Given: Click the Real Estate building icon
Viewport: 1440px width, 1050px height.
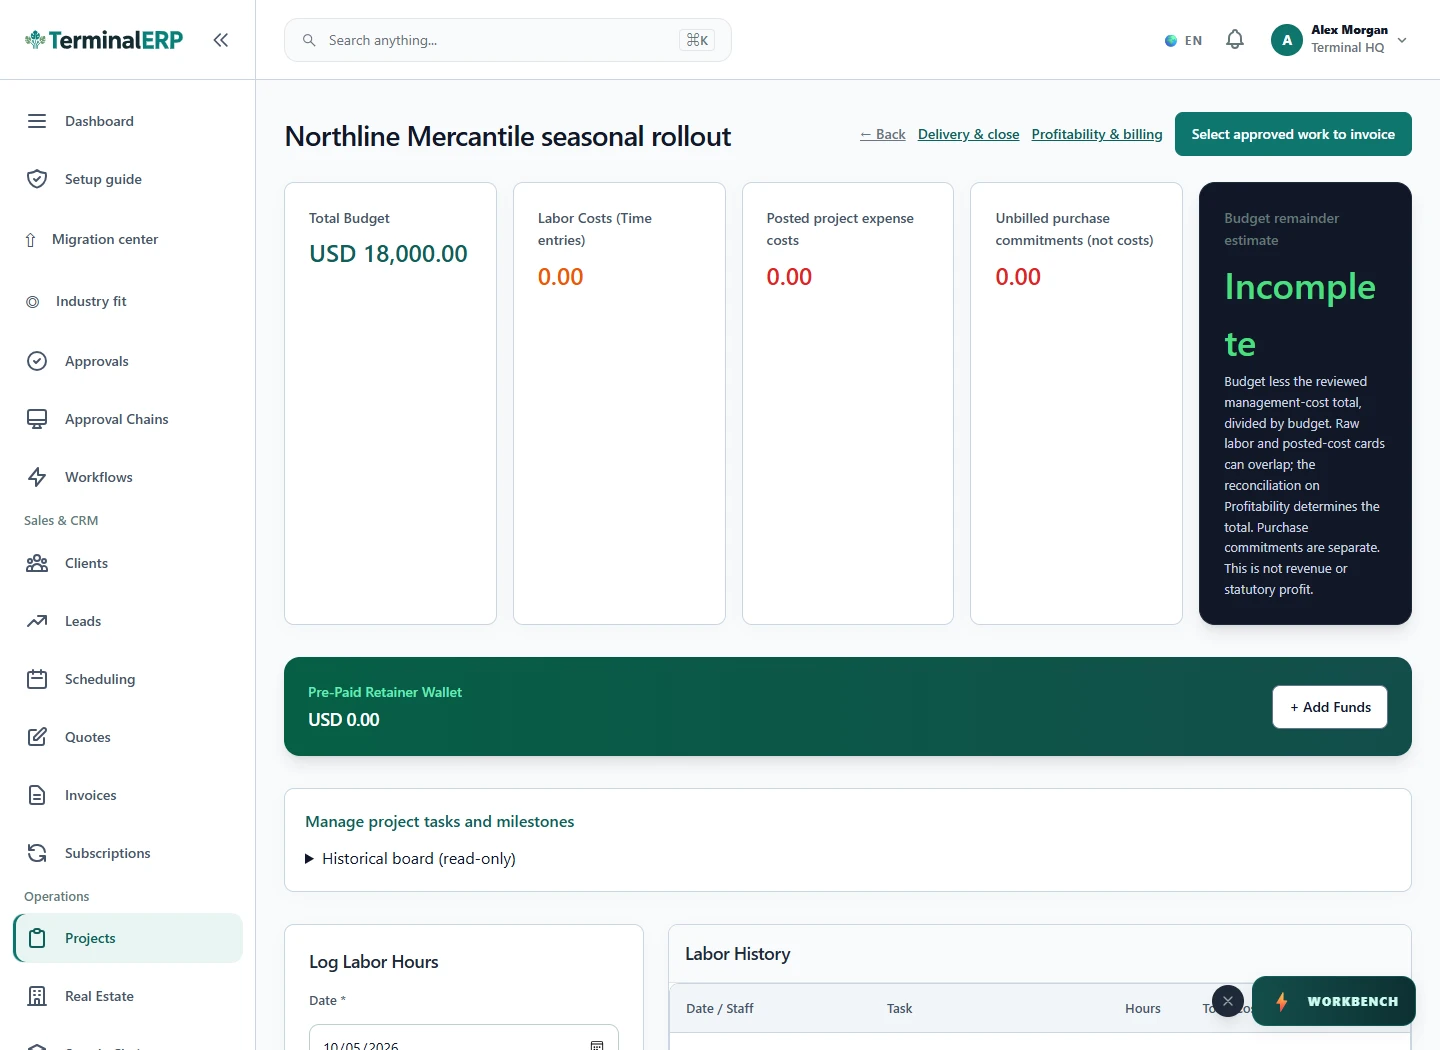Looking at the screenshot, I should 37,996.
